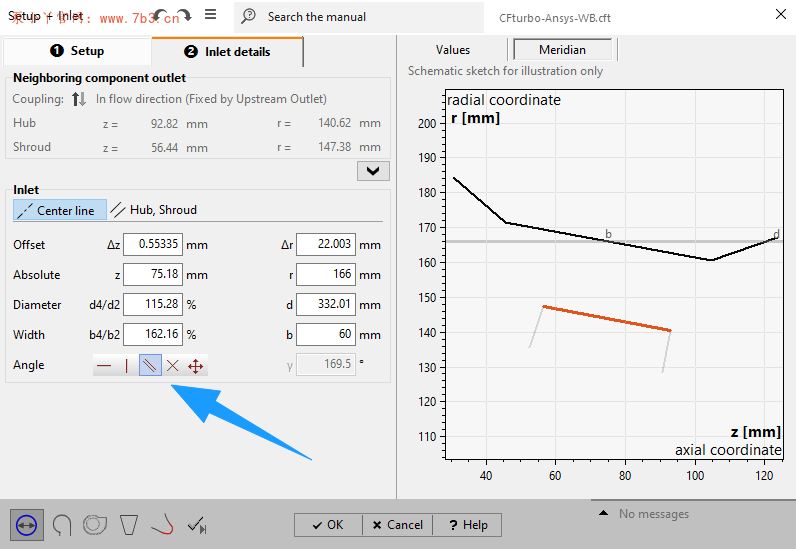This screenshot has width=796, height=549.
Task: Click the diameter d input field
Action: (x=326, y=304)
